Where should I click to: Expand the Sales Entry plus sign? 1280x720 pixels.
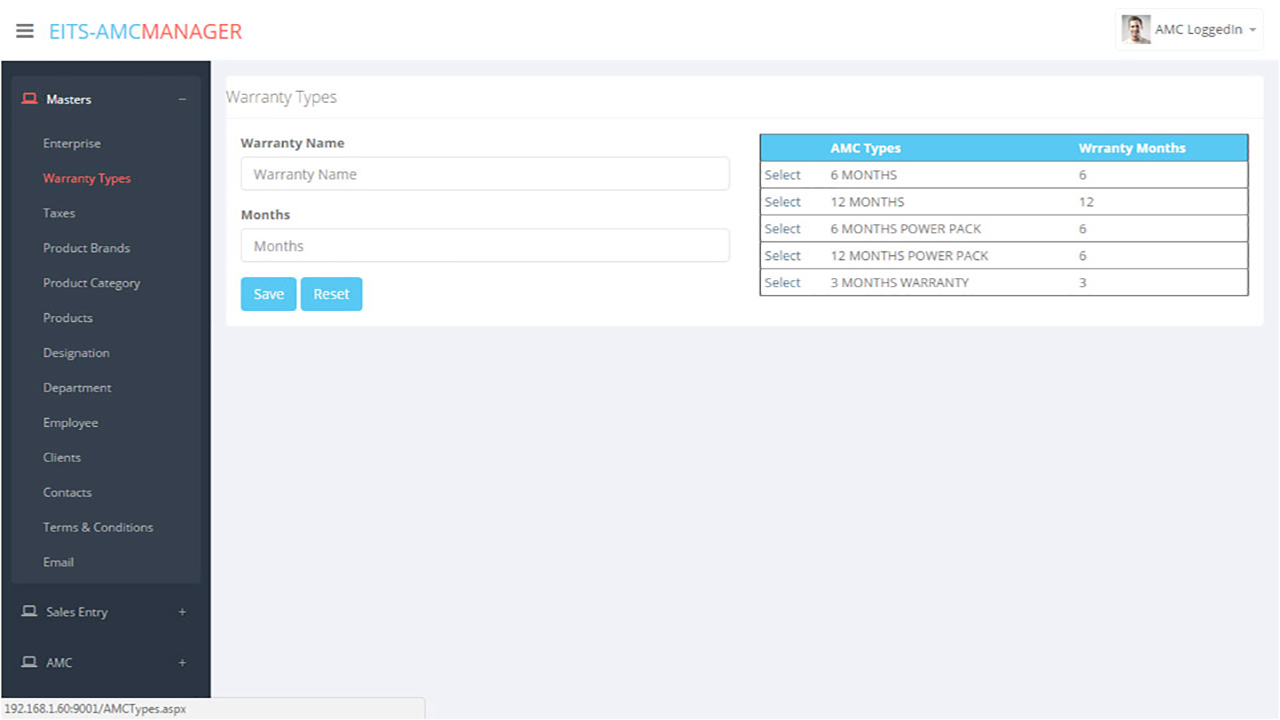[x=182, y=612]
